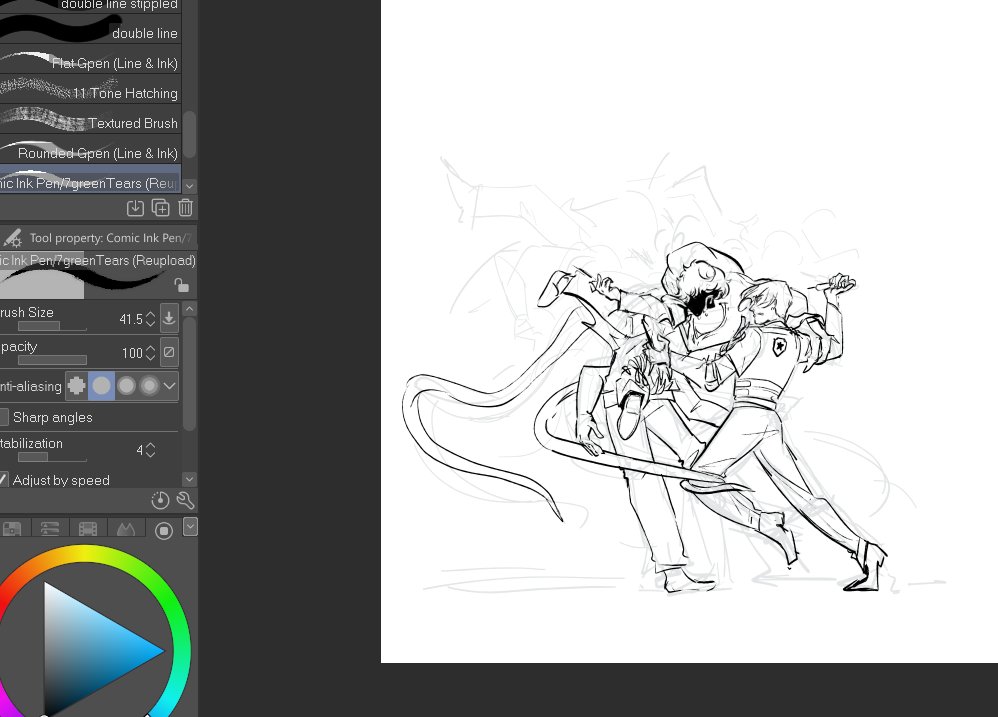Open the Opacity dynamics button

pos(169,352)
